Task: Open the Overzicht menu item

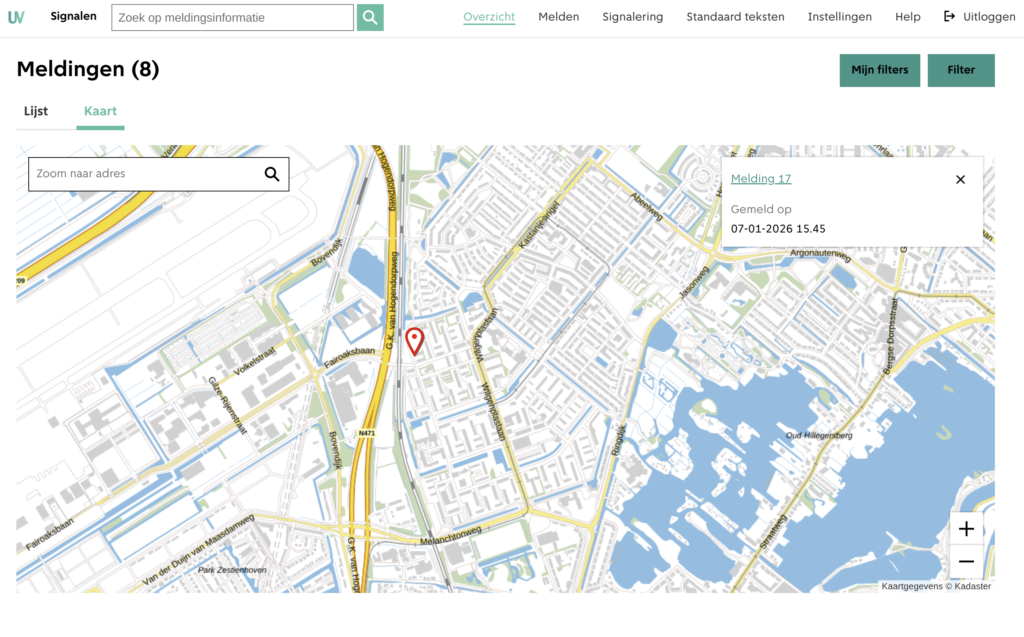Action: [x=489, y=17]
